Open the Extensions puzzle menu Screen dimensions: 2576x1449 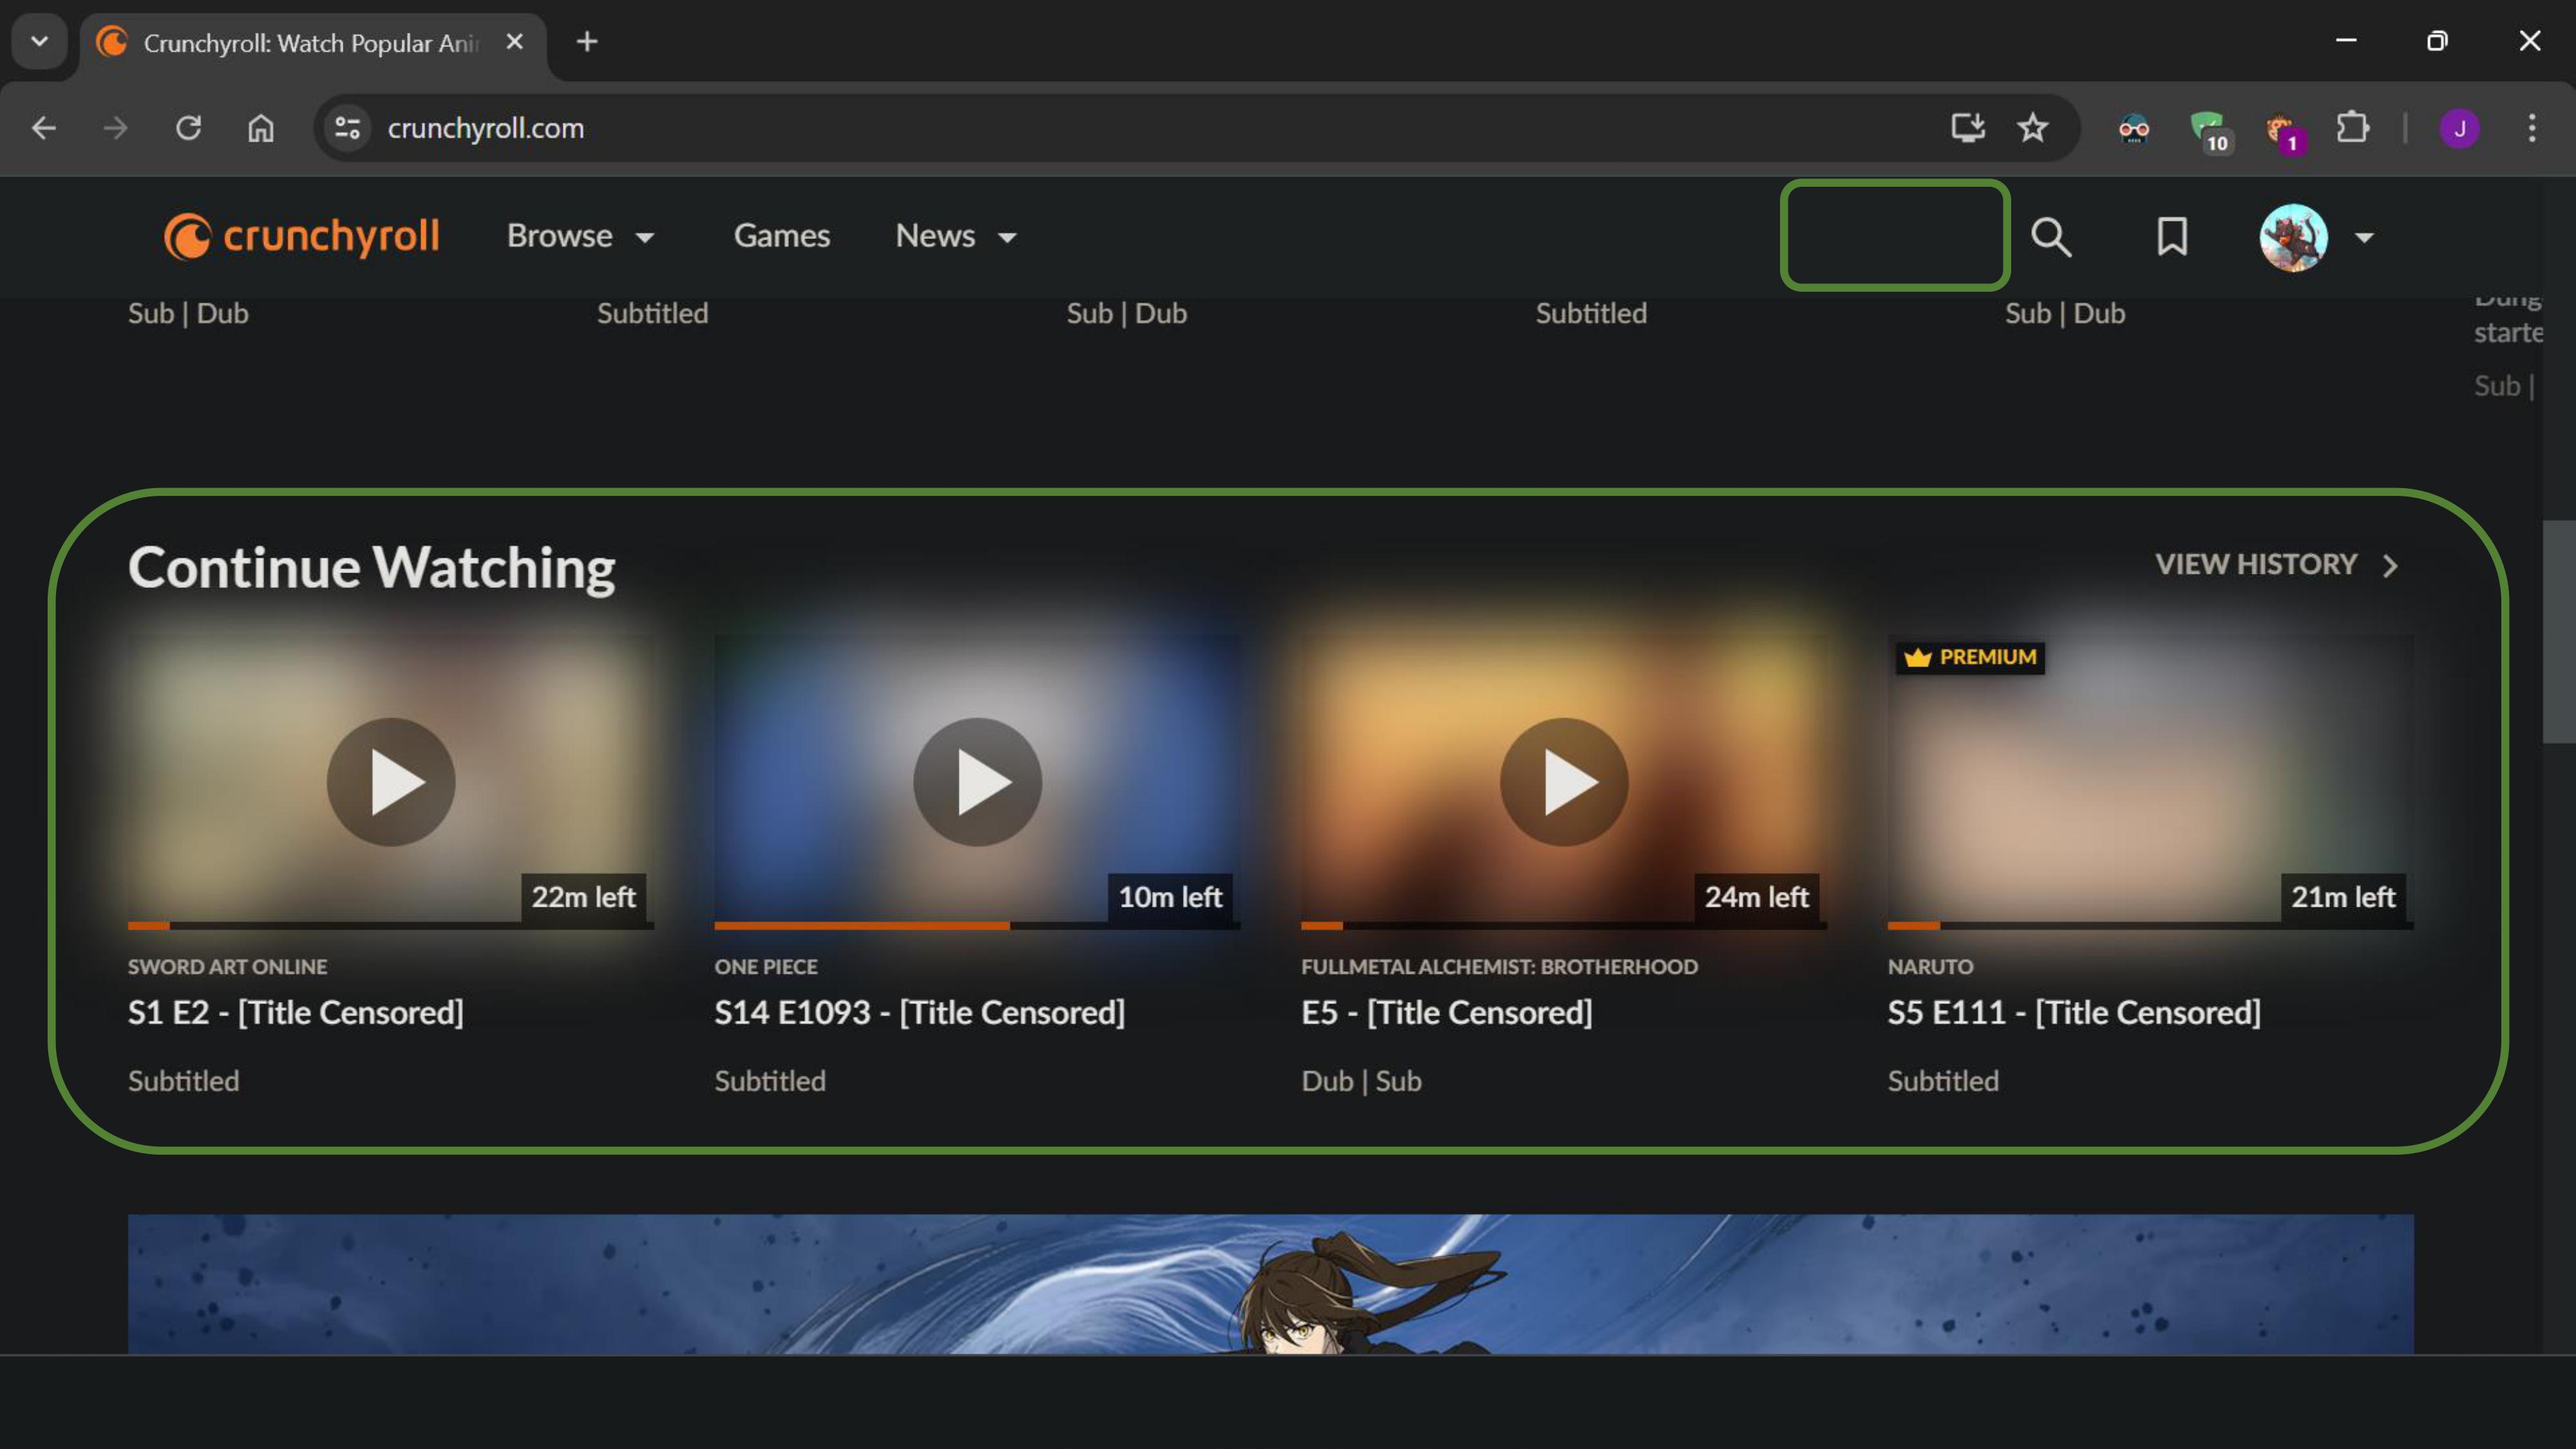coord(2352,128)
